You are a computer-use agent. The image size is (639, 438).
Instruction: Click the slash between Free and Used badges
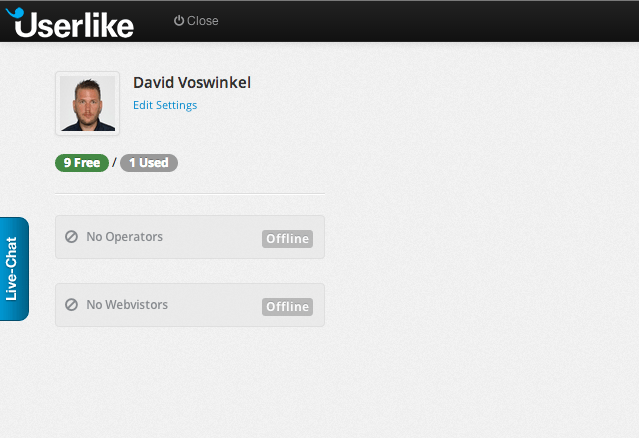114,162
